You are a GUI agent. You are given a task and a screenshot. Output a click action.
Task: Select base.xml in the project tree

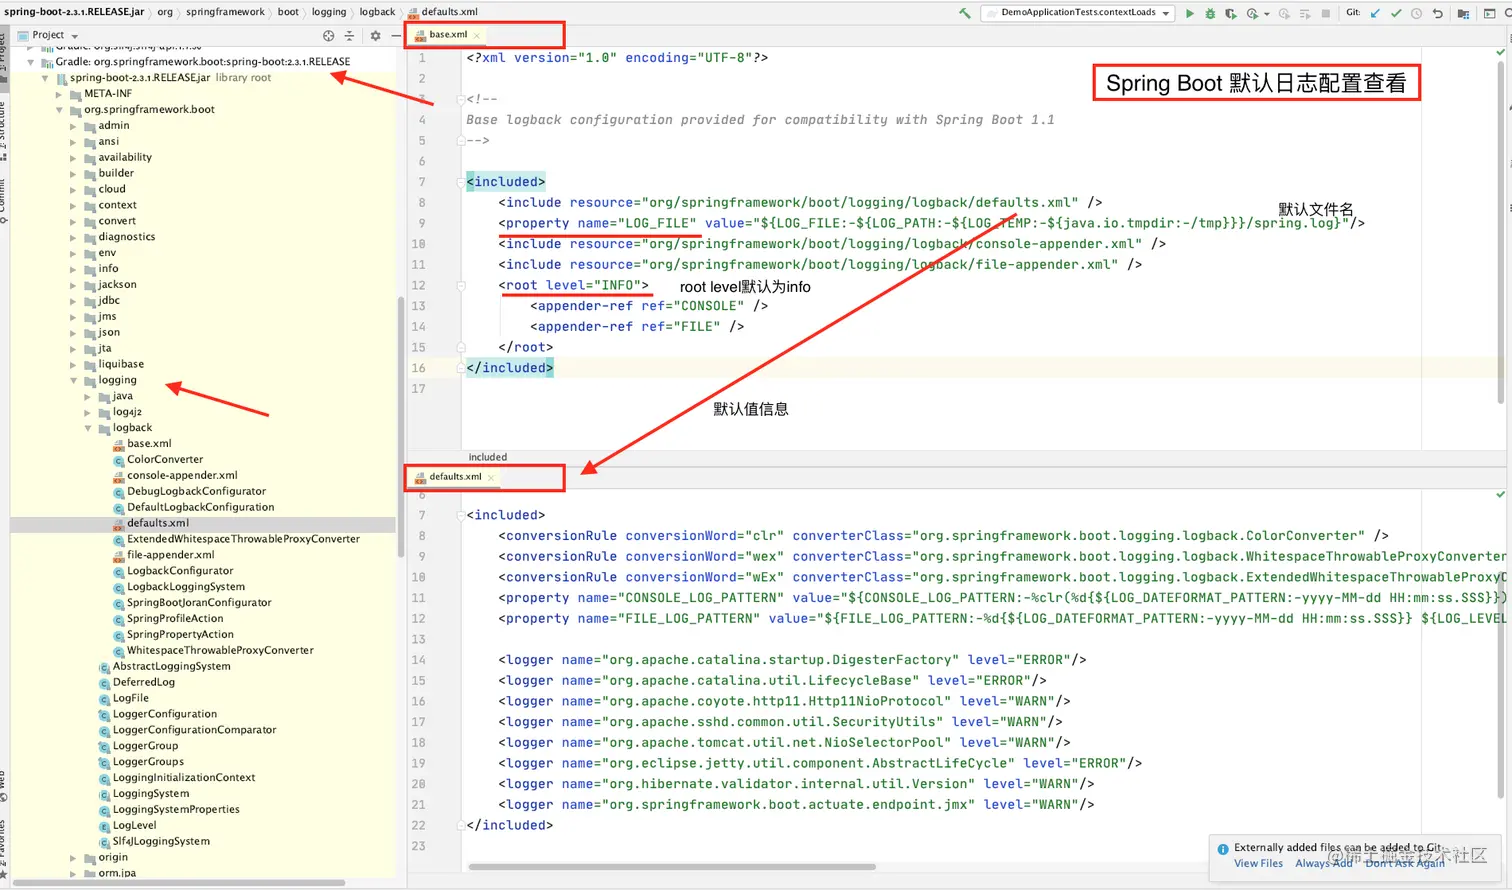pos(149,444)
